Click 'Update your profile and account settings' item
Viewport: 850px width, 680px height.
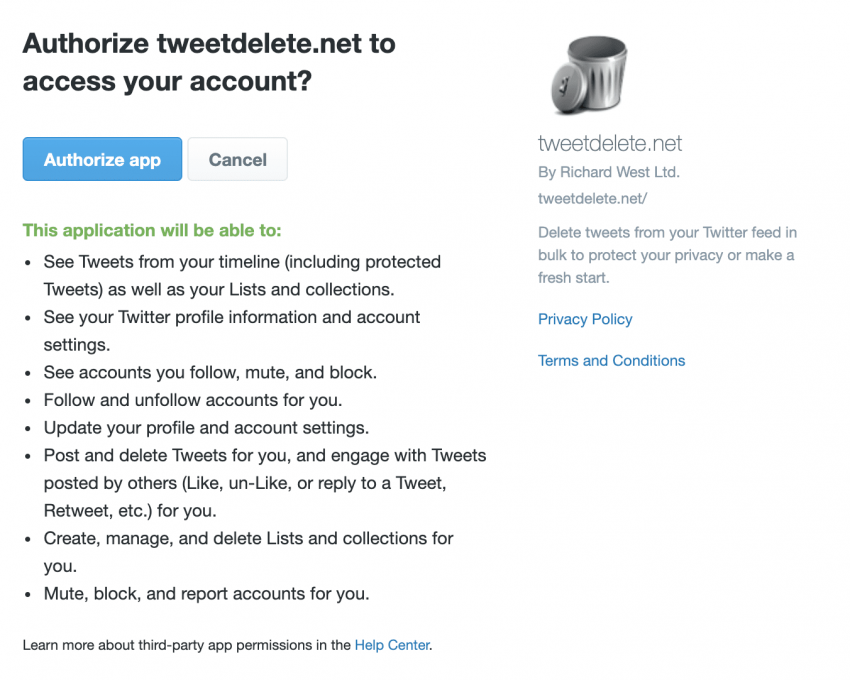click(206, 427)
